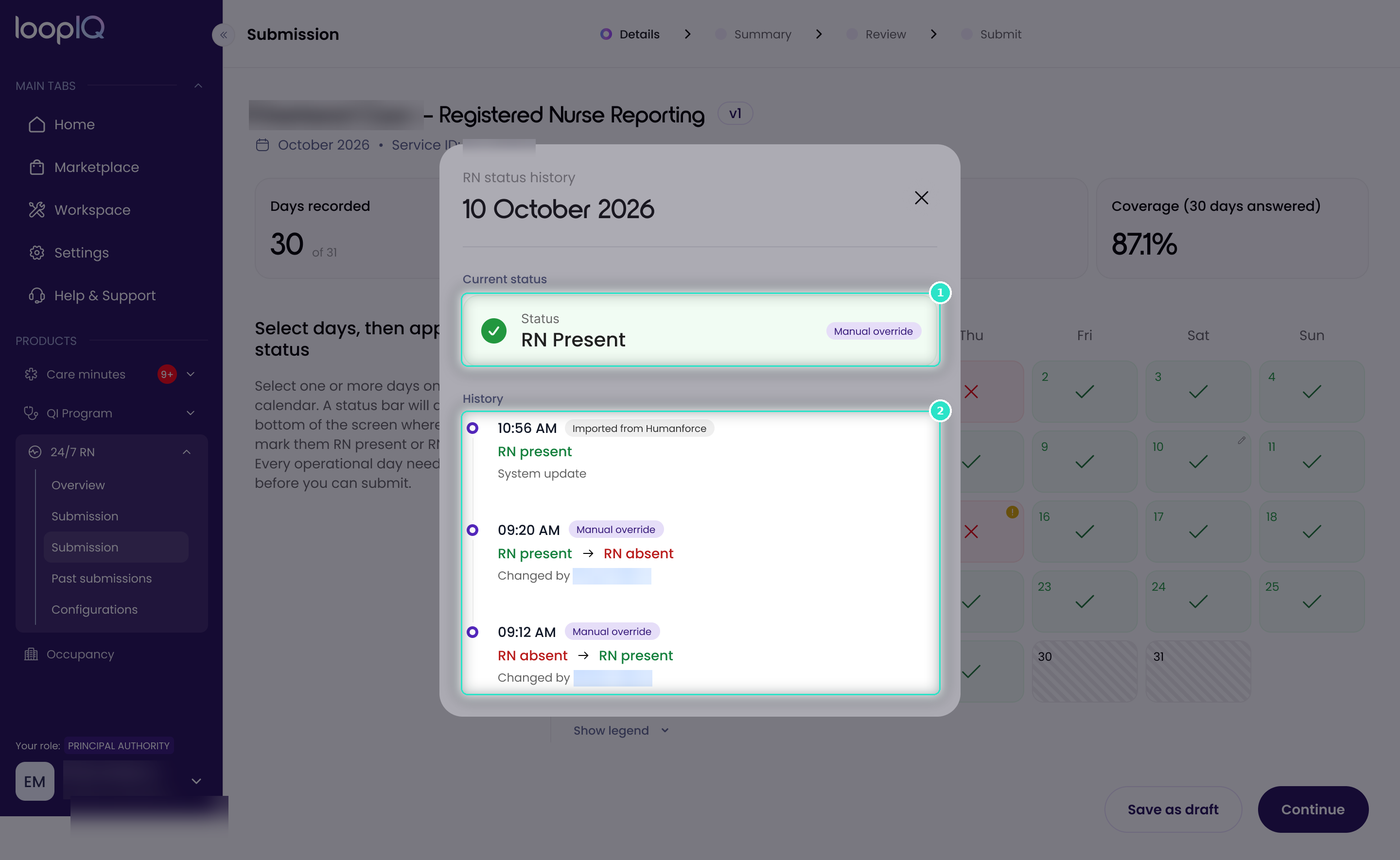The image size is (1400, 860).
Task: Click the edit pencil on day 10
Action: click(1241, 440)
